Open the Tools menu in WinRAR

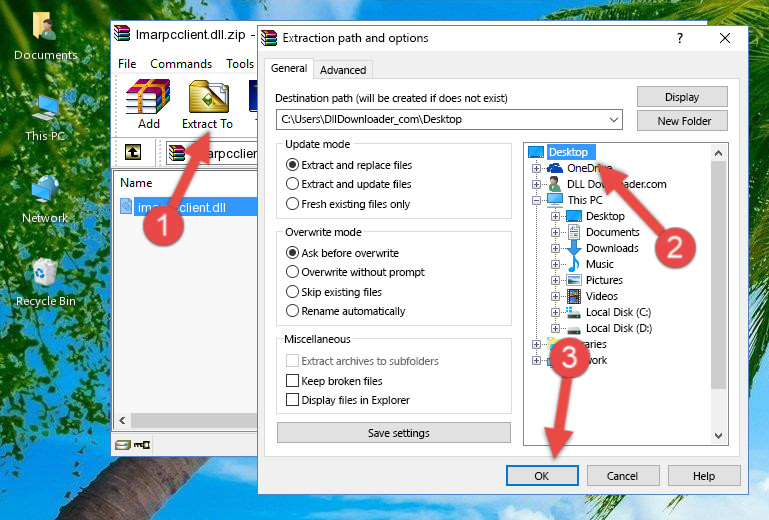tap(240, 64)
